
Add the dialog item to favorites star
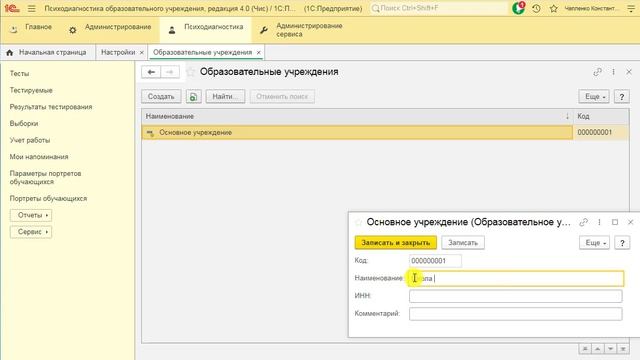(358, 222)
